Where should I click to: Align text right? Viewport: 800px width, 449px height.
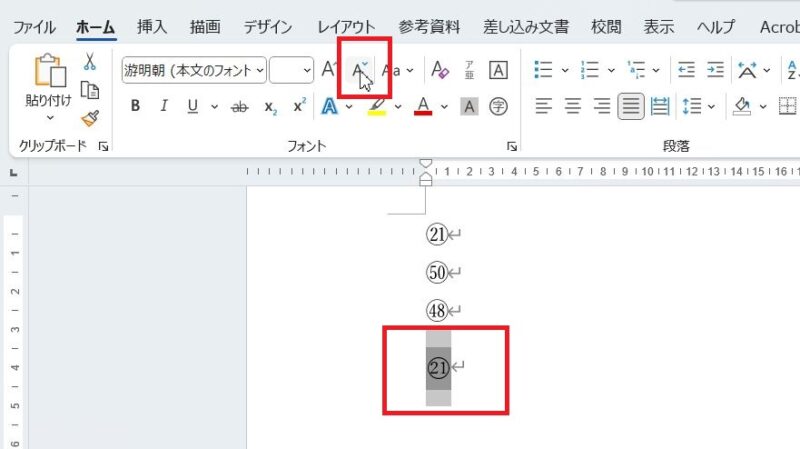pos(602,106)
